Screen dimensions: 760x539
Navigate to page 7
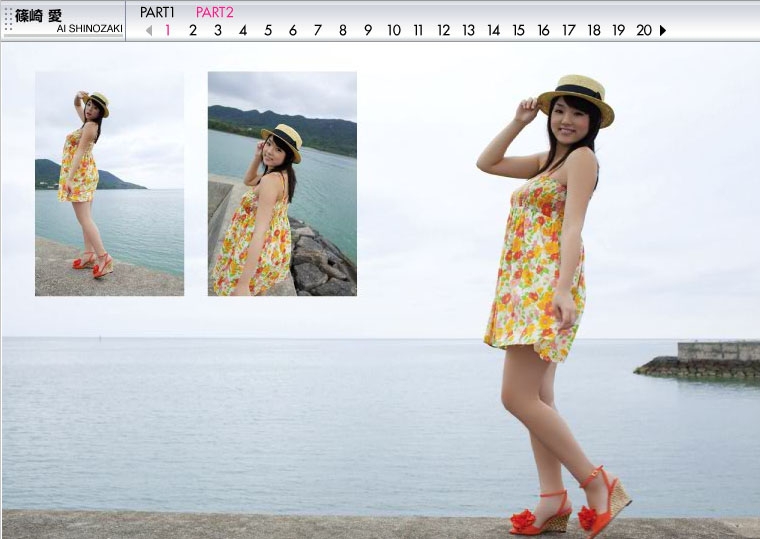pos(318,30)
